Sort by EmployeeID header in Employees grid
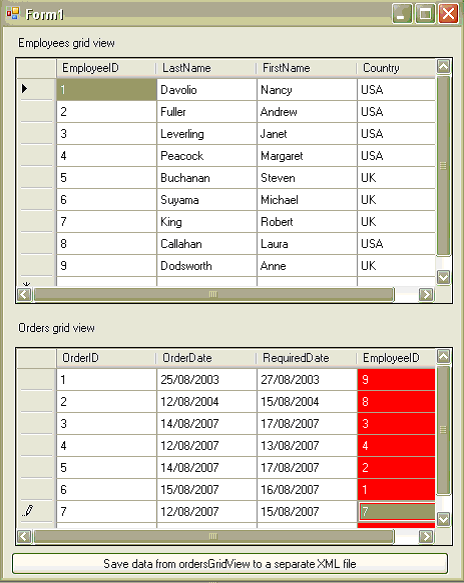This screenshot has height=583, width=464. 106,68
